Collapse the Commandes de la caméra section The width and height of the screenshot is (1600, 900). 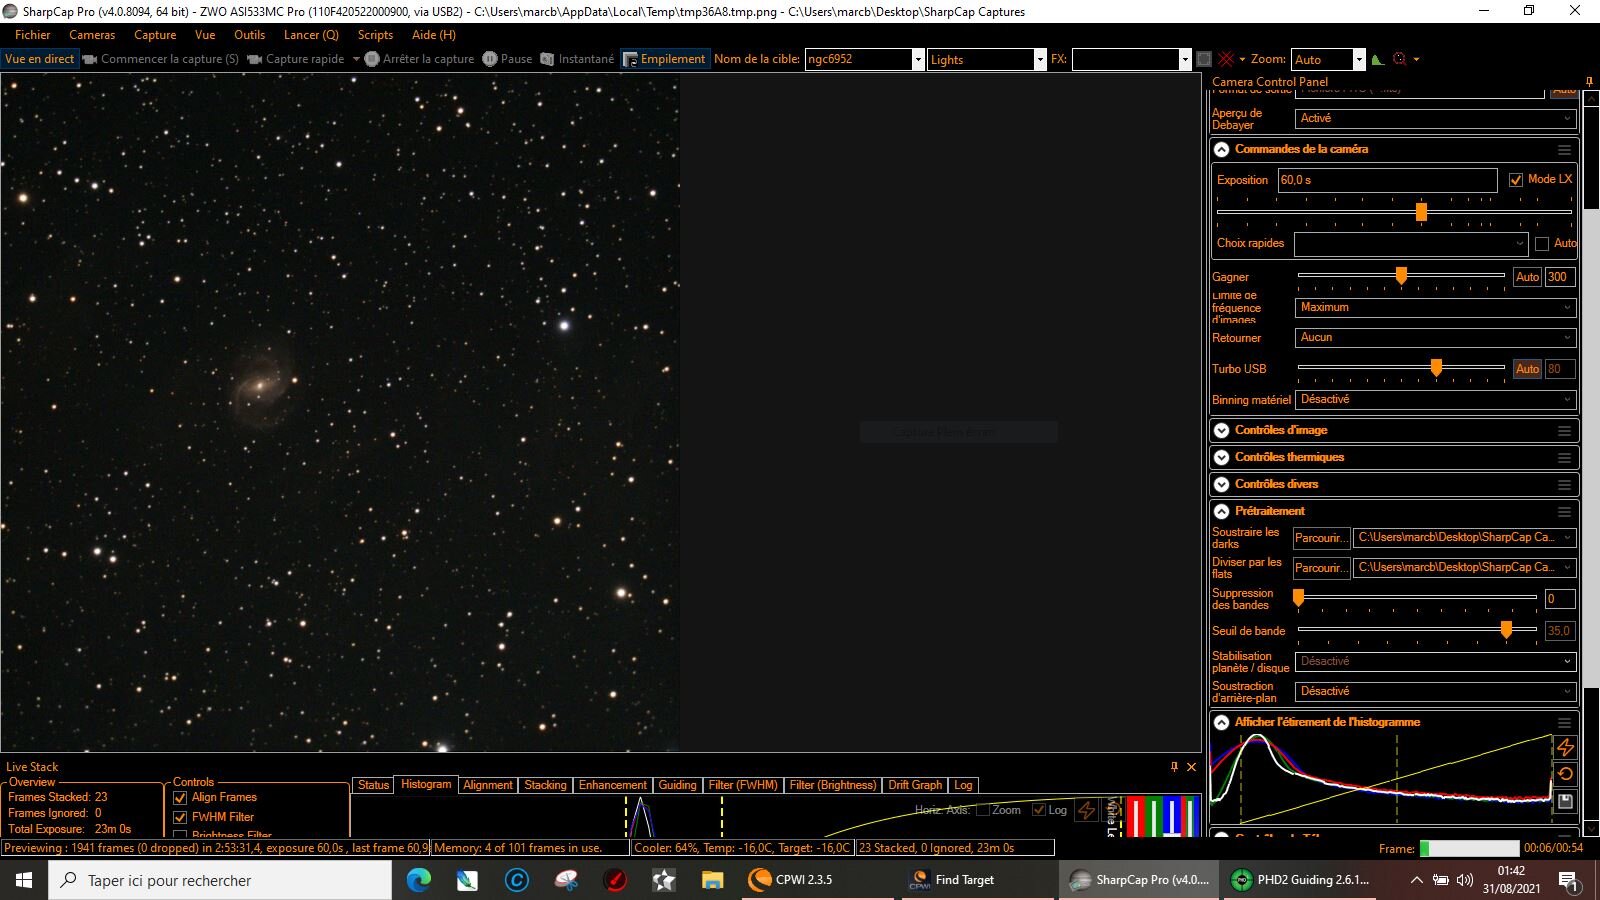(x=1221, y=150)
